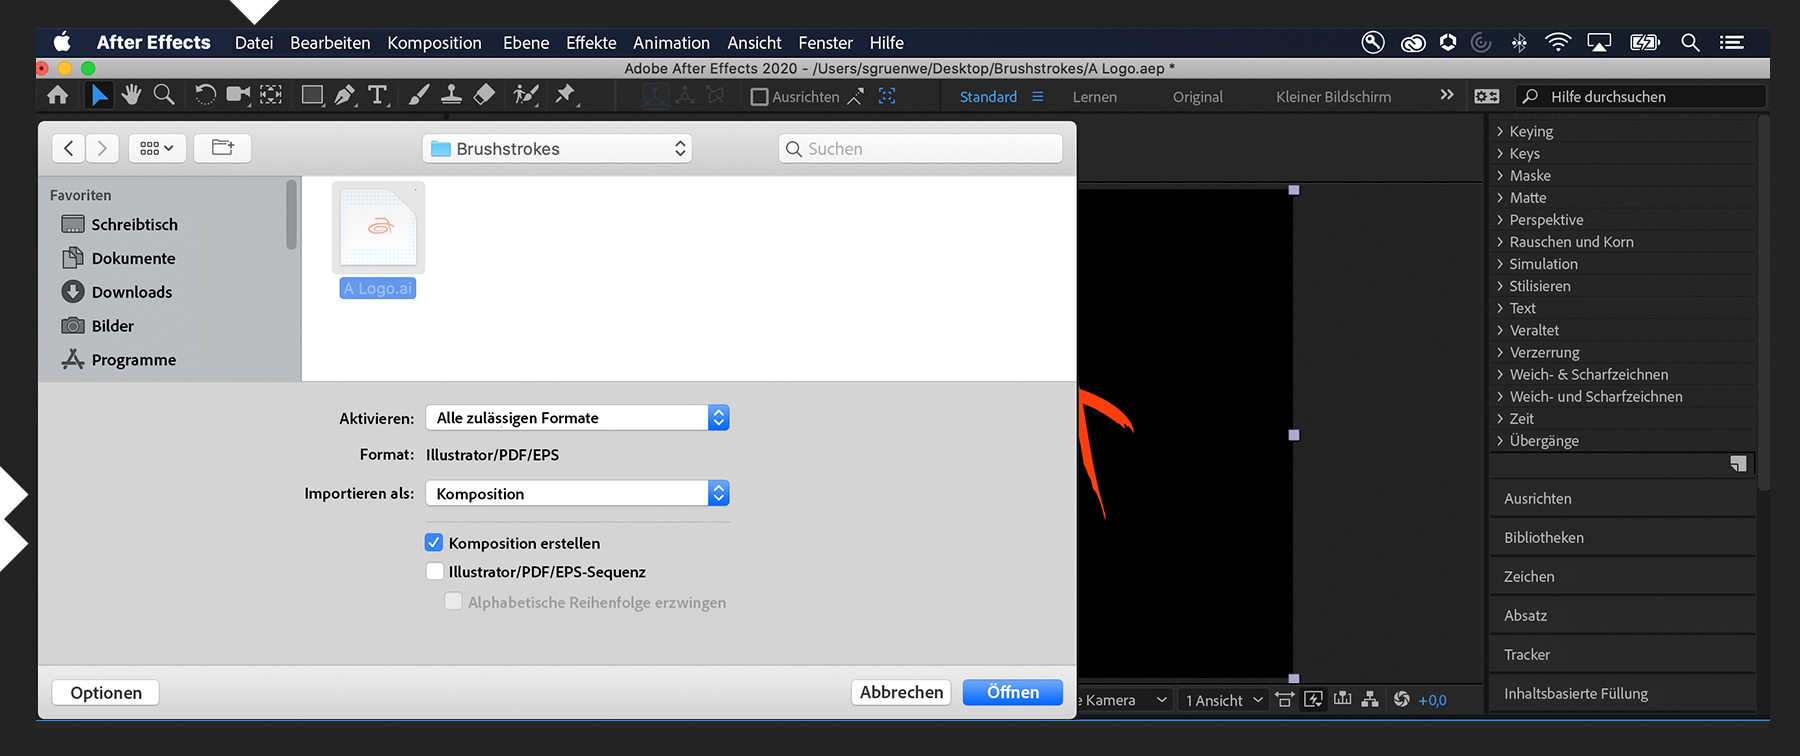Screen dimensions: 1800x756
Task: Click the Öffnen button
Action: (1012, 692)
